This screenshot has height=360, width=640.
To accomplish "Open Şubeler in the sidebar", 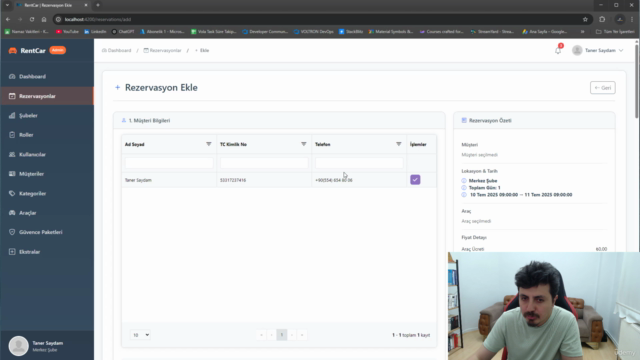I will tap(47, 116).
